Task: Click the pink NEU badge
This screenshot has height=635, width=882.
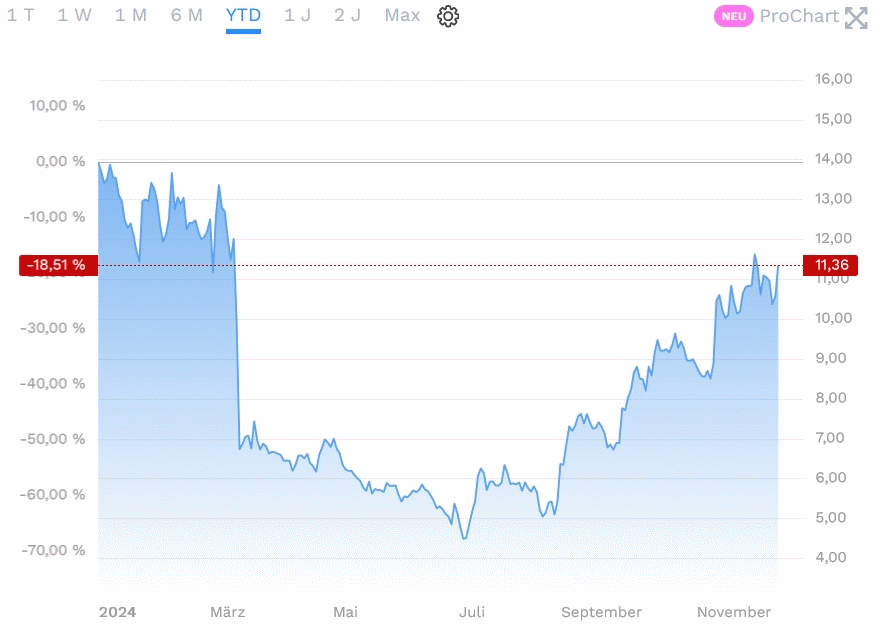Action: (x=734, y=16)
